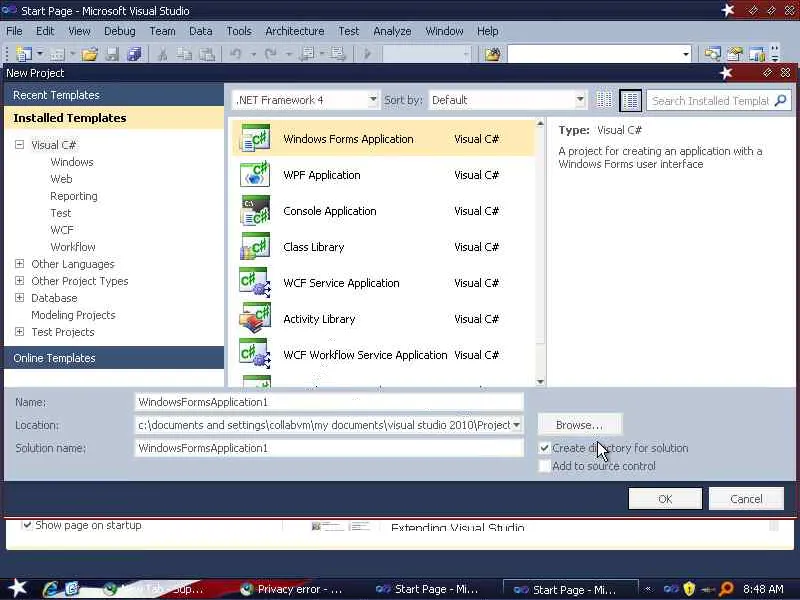Screen dimensions: 800x600
Task: Click the Solution Explorer toolbar icon
Action: 712,54
